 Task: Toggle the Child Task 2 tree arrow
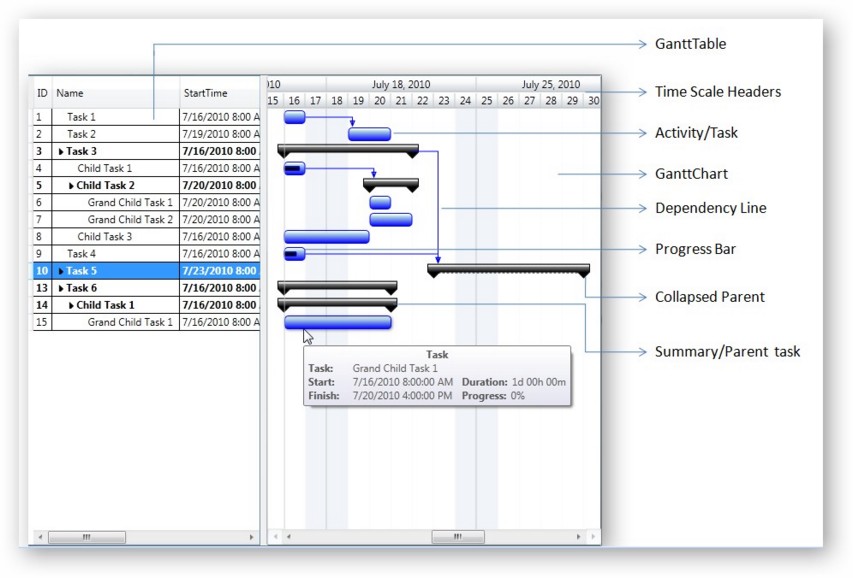point(72,186)
